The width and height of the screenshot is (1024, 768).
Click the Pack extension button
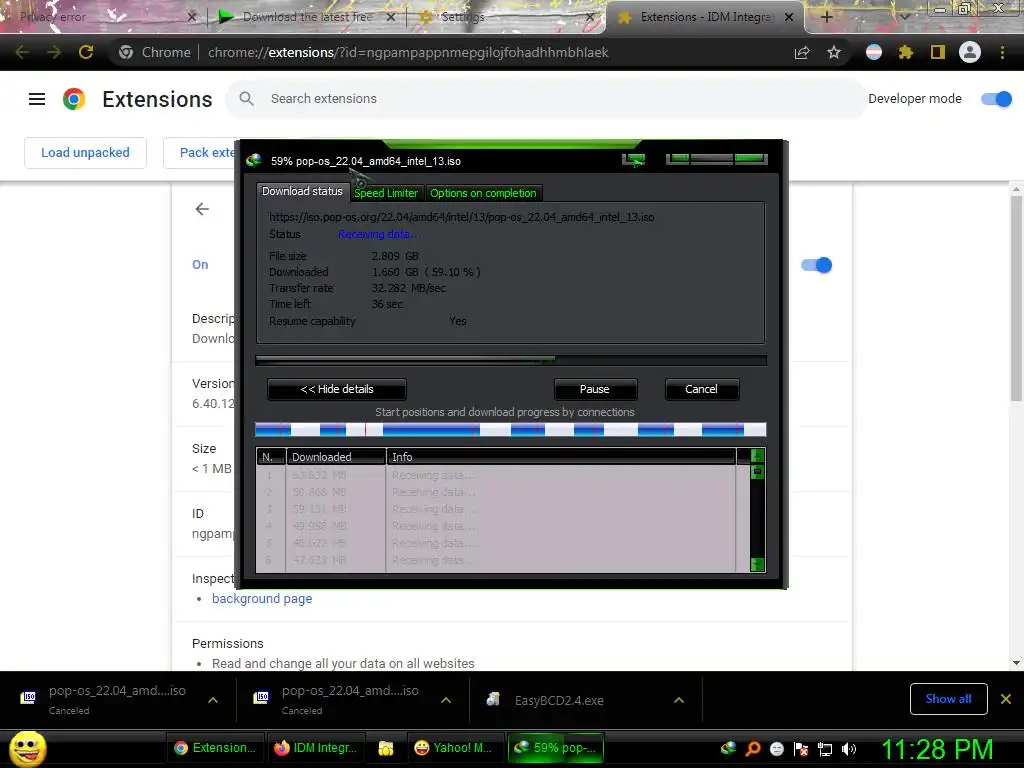[x=201, y=153]
